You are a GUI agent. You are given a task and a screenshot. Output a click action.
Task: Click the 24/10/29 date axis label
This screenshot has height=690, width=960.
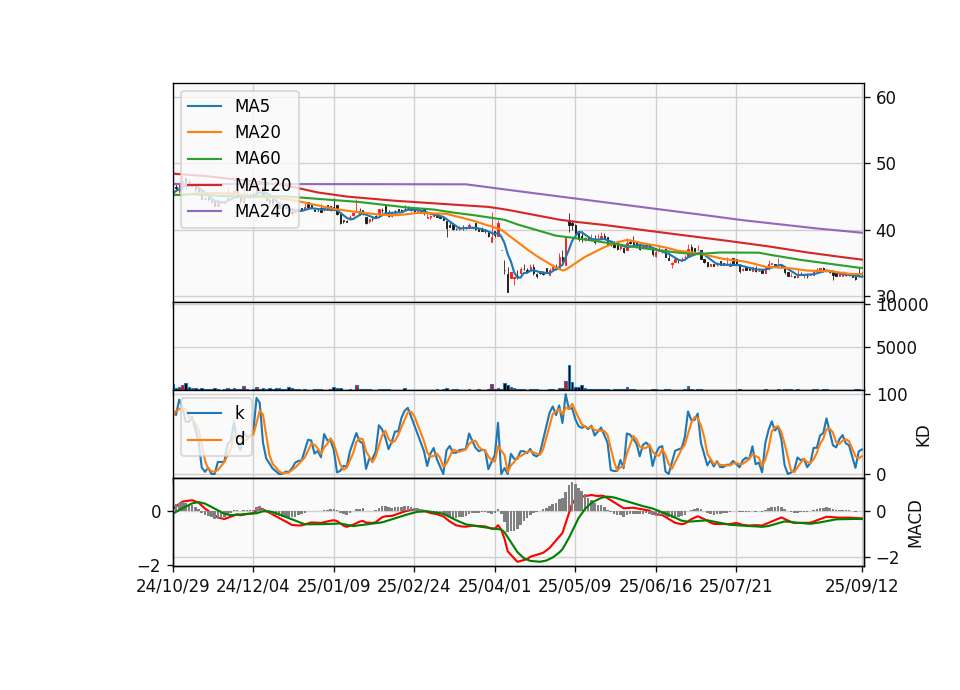pyautogui.click(x=173, y=586)
